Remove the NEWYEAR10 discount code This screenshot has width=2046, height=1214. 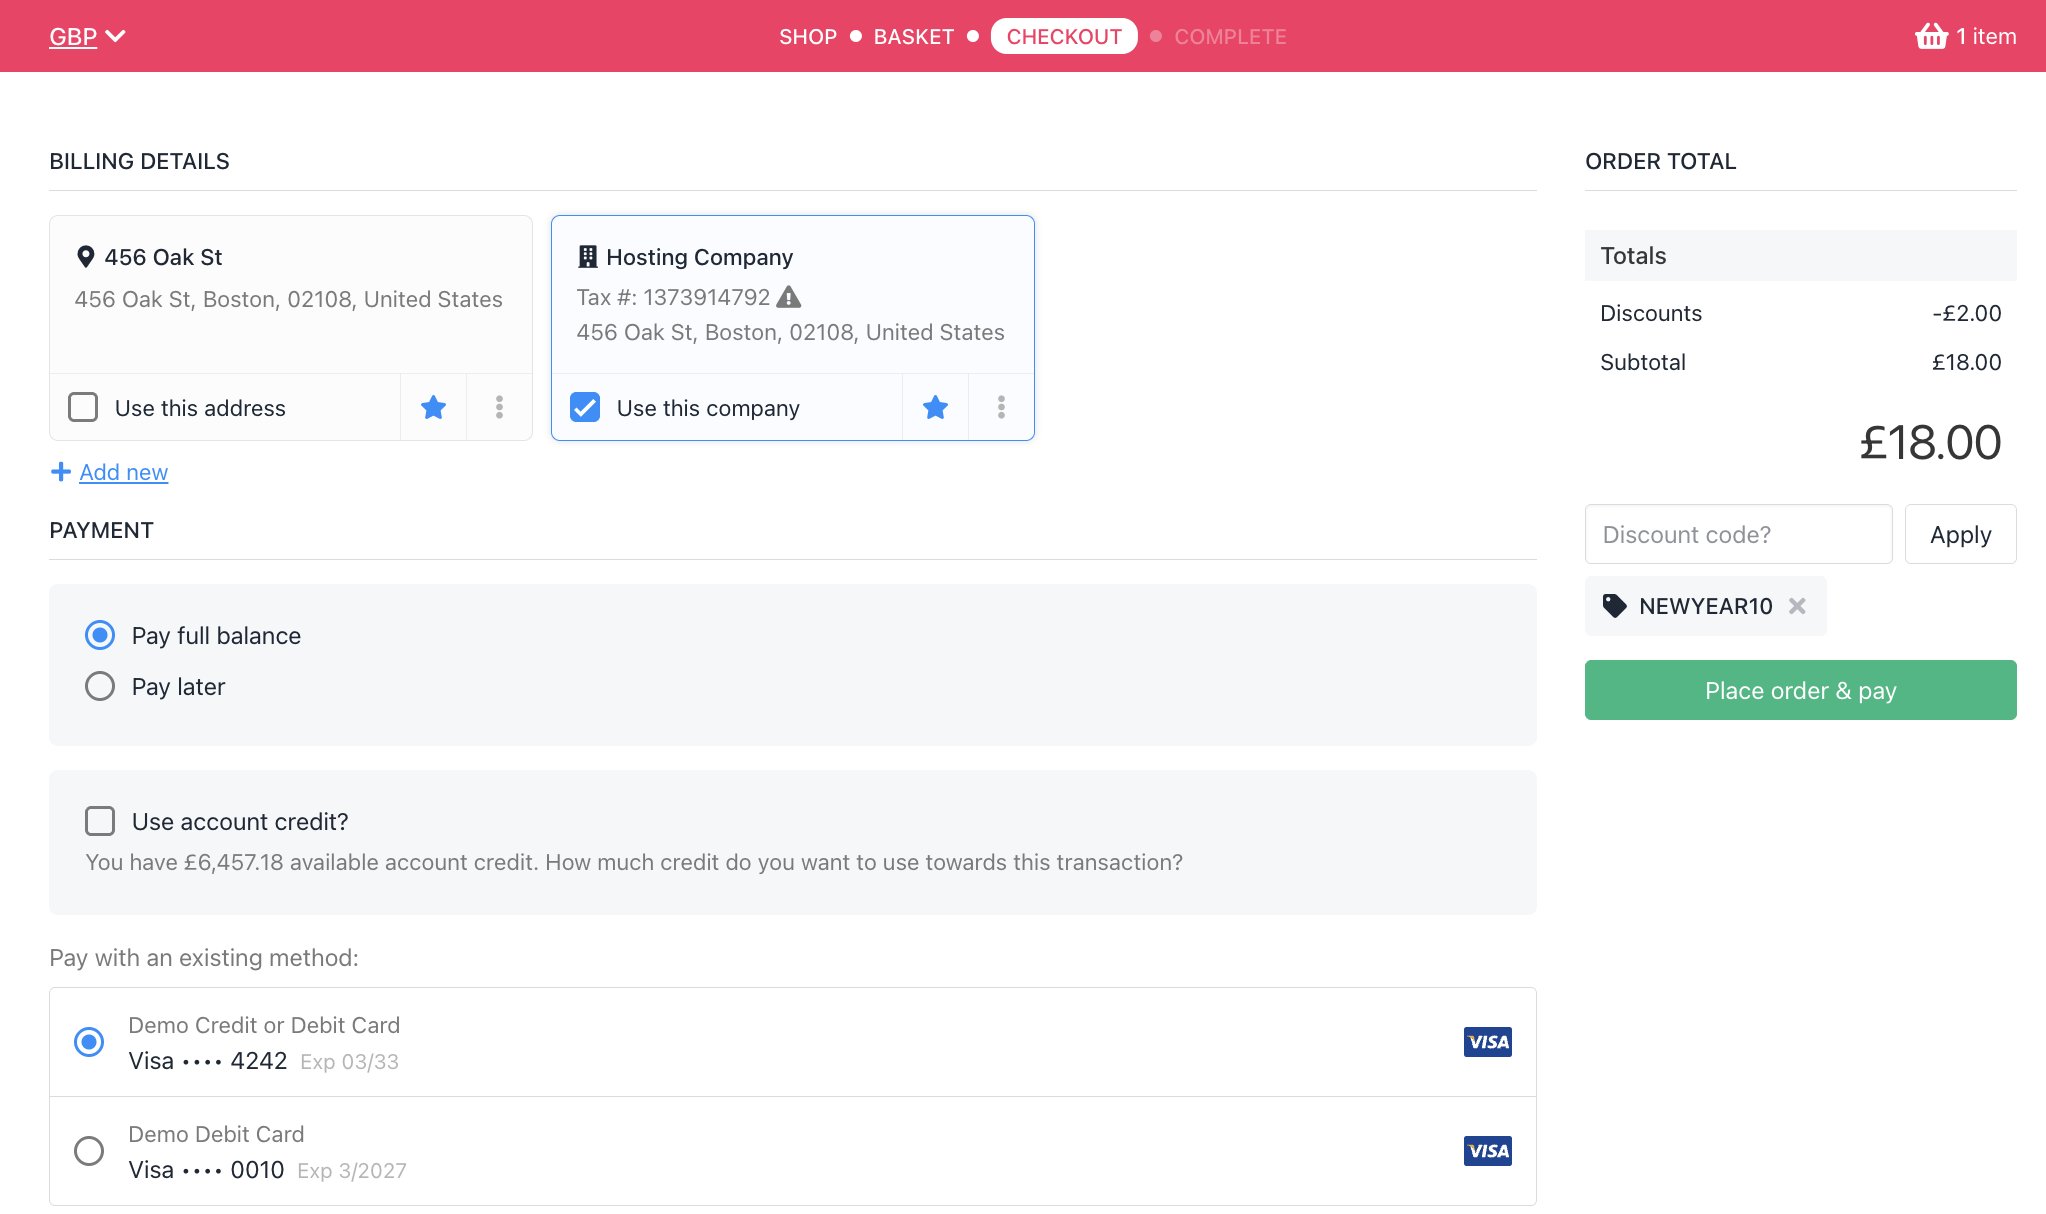1797,606
